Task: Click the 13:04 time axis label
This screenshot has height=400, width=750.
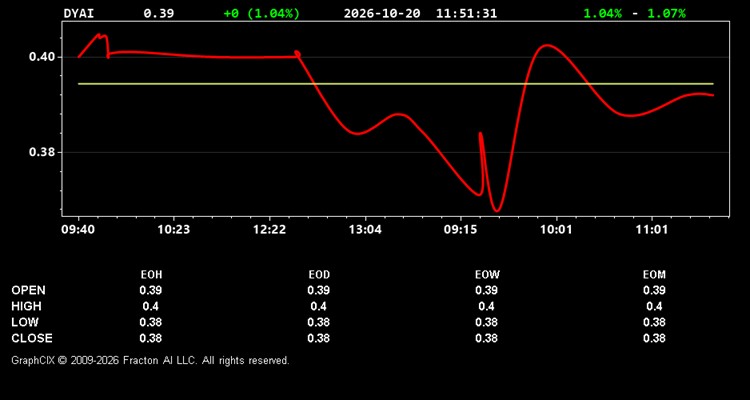Action: (x=365, y=230)
